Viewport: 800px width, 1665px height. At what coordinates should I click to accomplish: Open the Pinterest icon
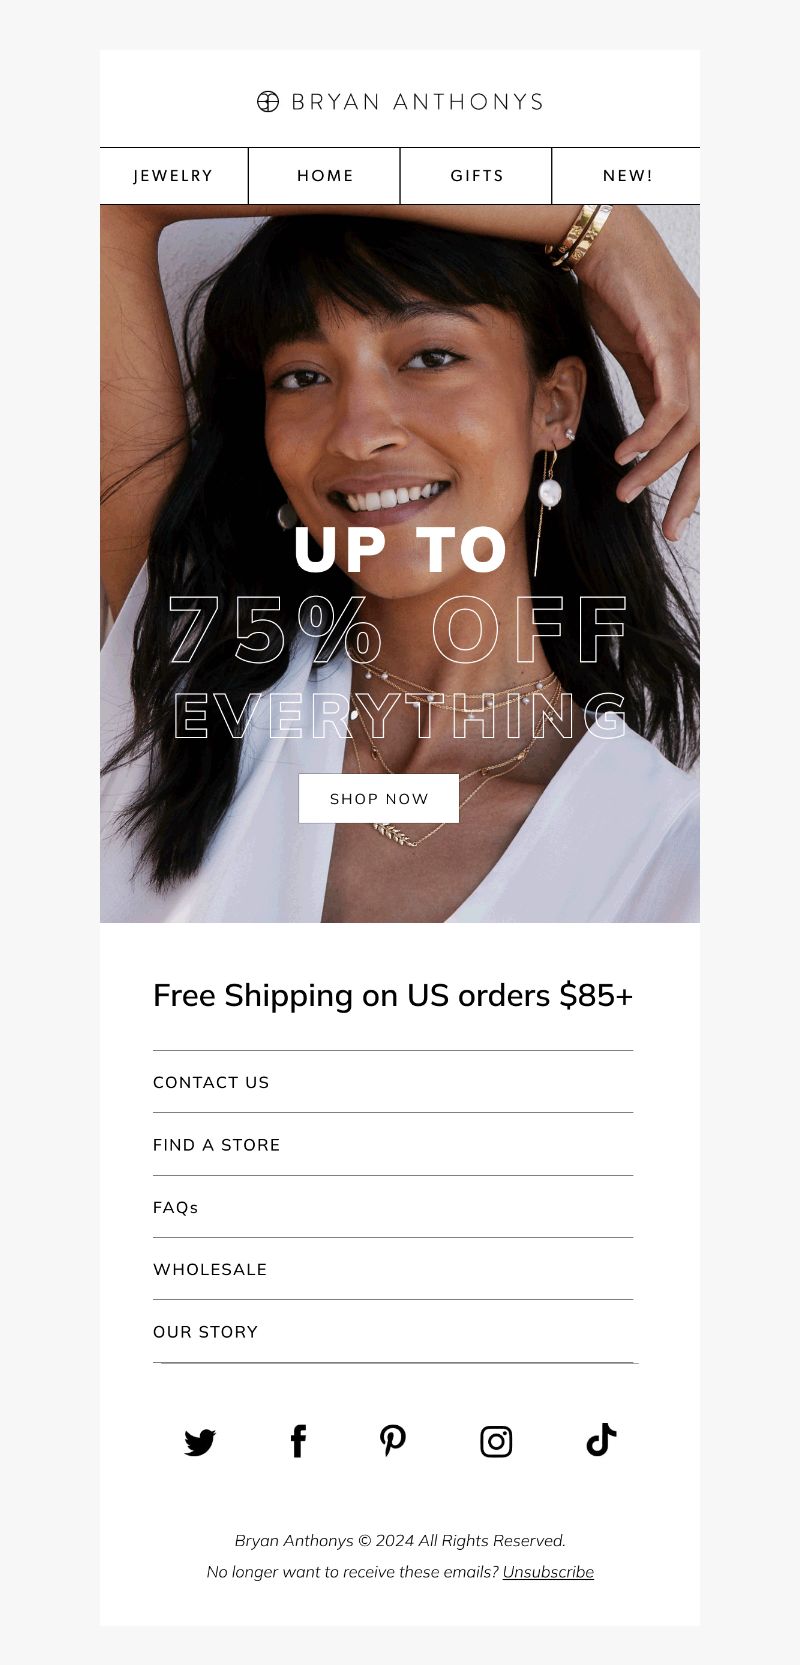[393, 1441]
